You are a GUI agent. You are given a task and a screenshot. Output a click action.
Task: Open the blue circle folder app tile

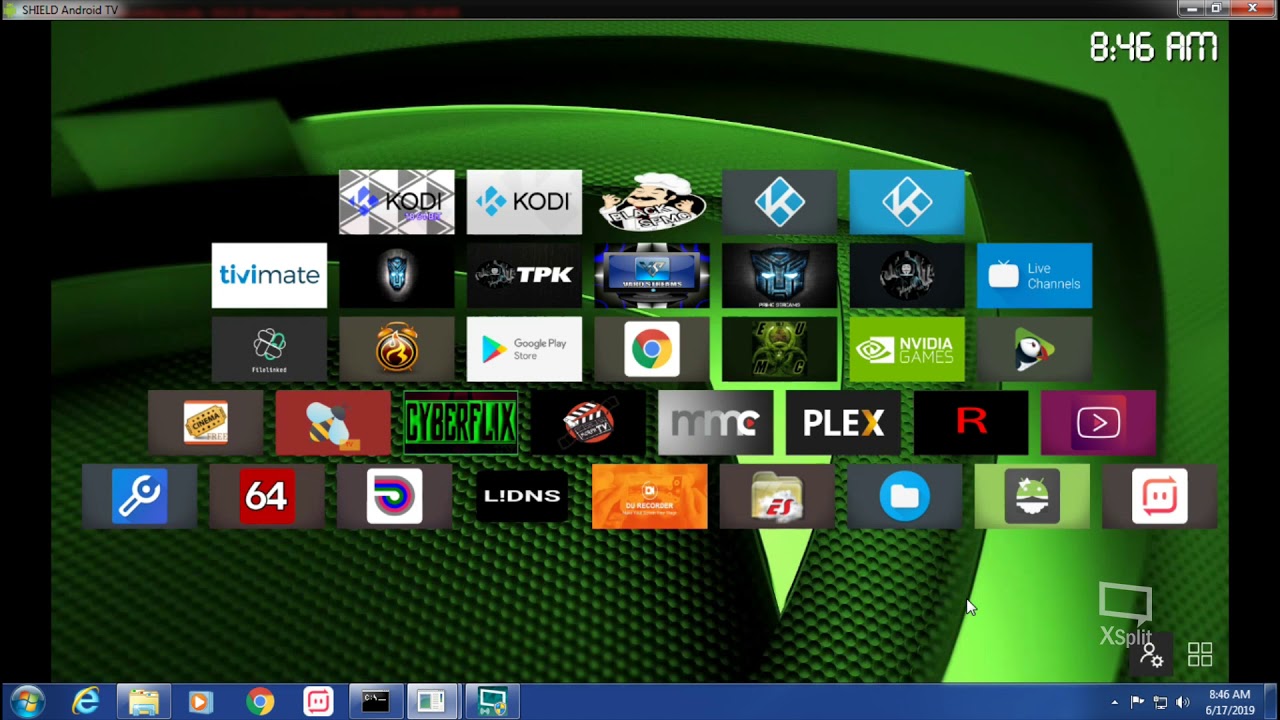905,496
